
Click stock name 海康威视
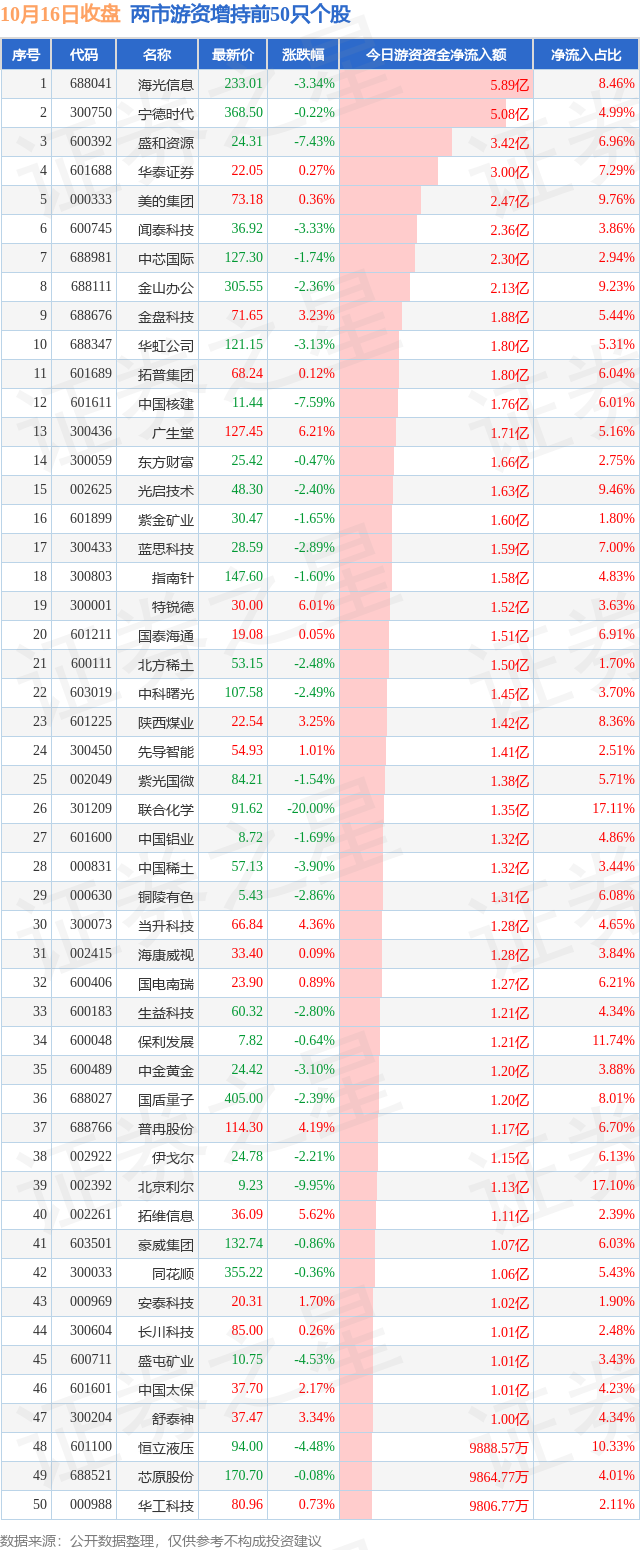pyautogui.click(x=166, y=954)
